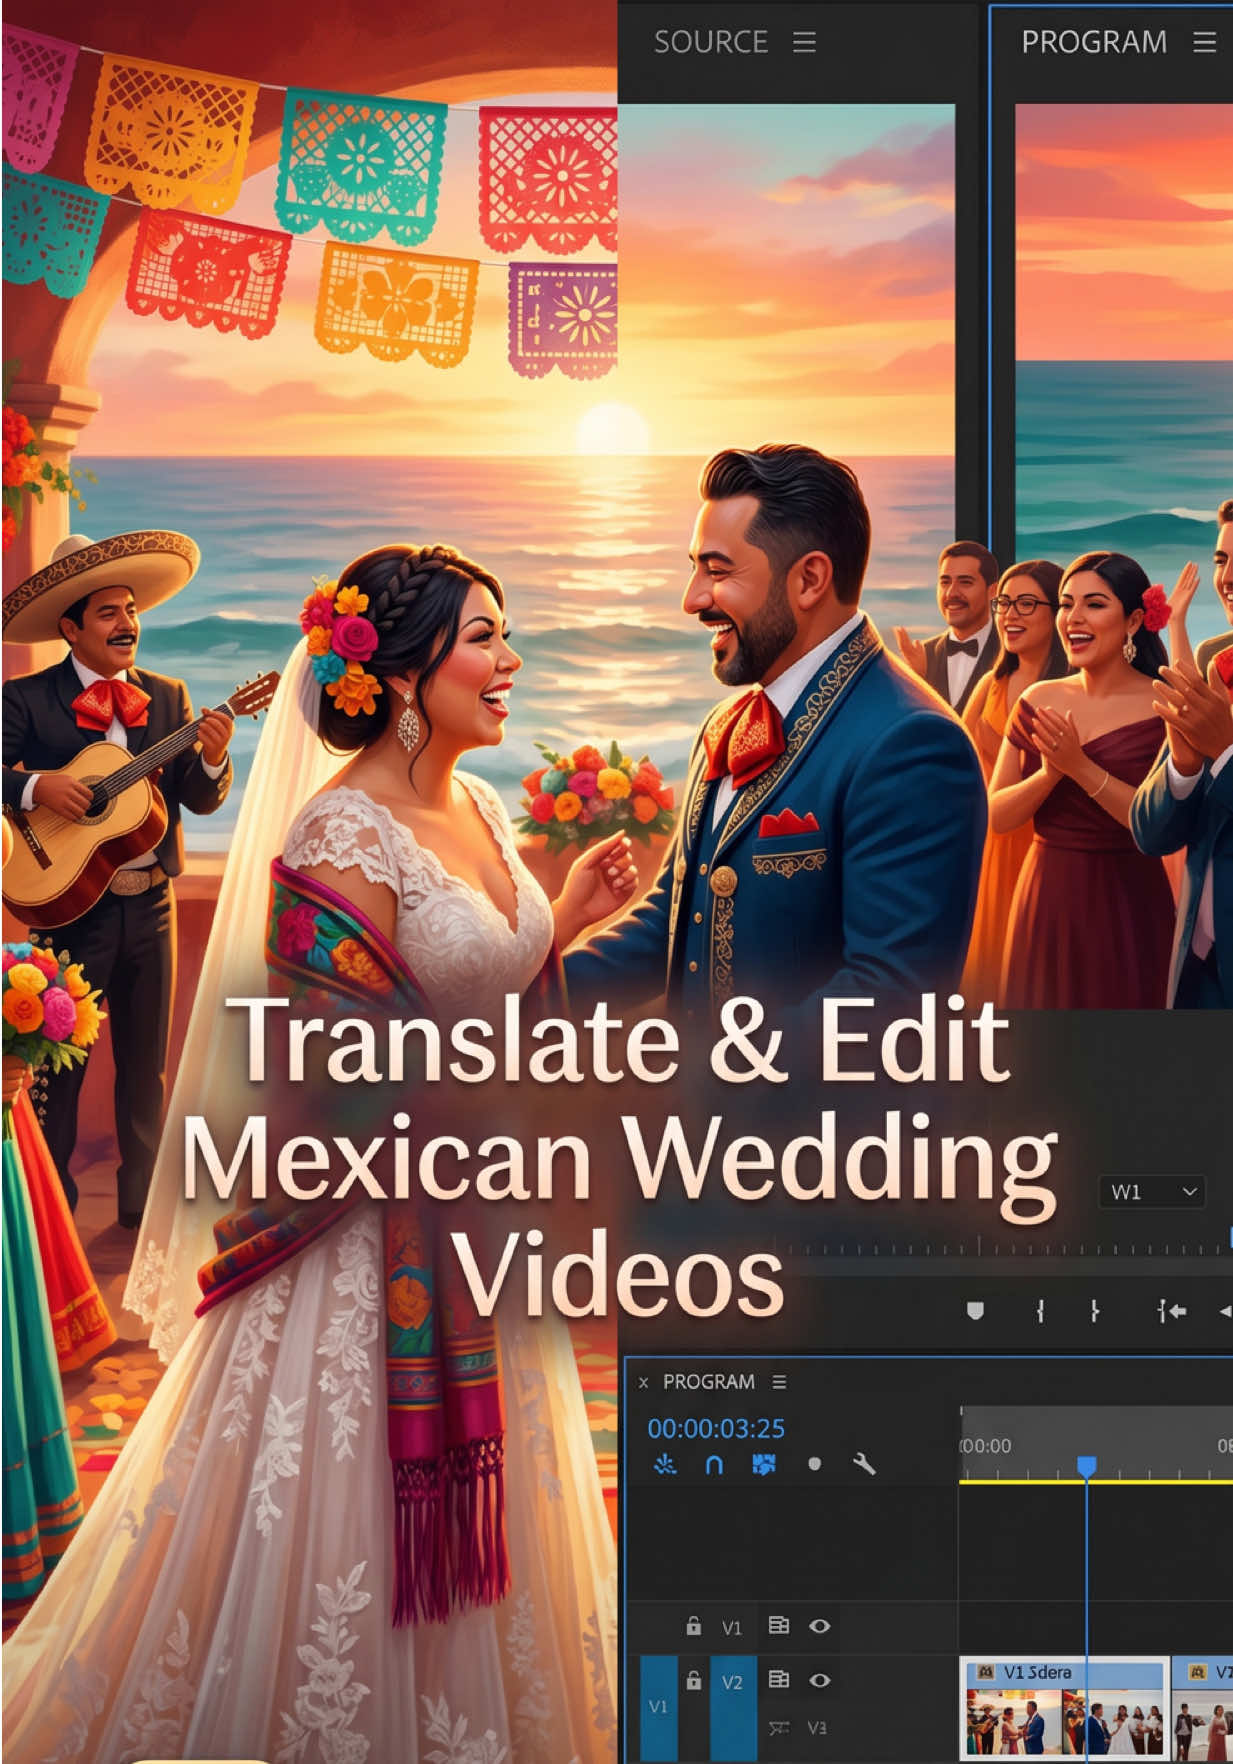The width and height of the screenshot is (1233, 1764).
Task: Enable the timeline Snap magnet icon
Action: click(x=714, y=1465)
